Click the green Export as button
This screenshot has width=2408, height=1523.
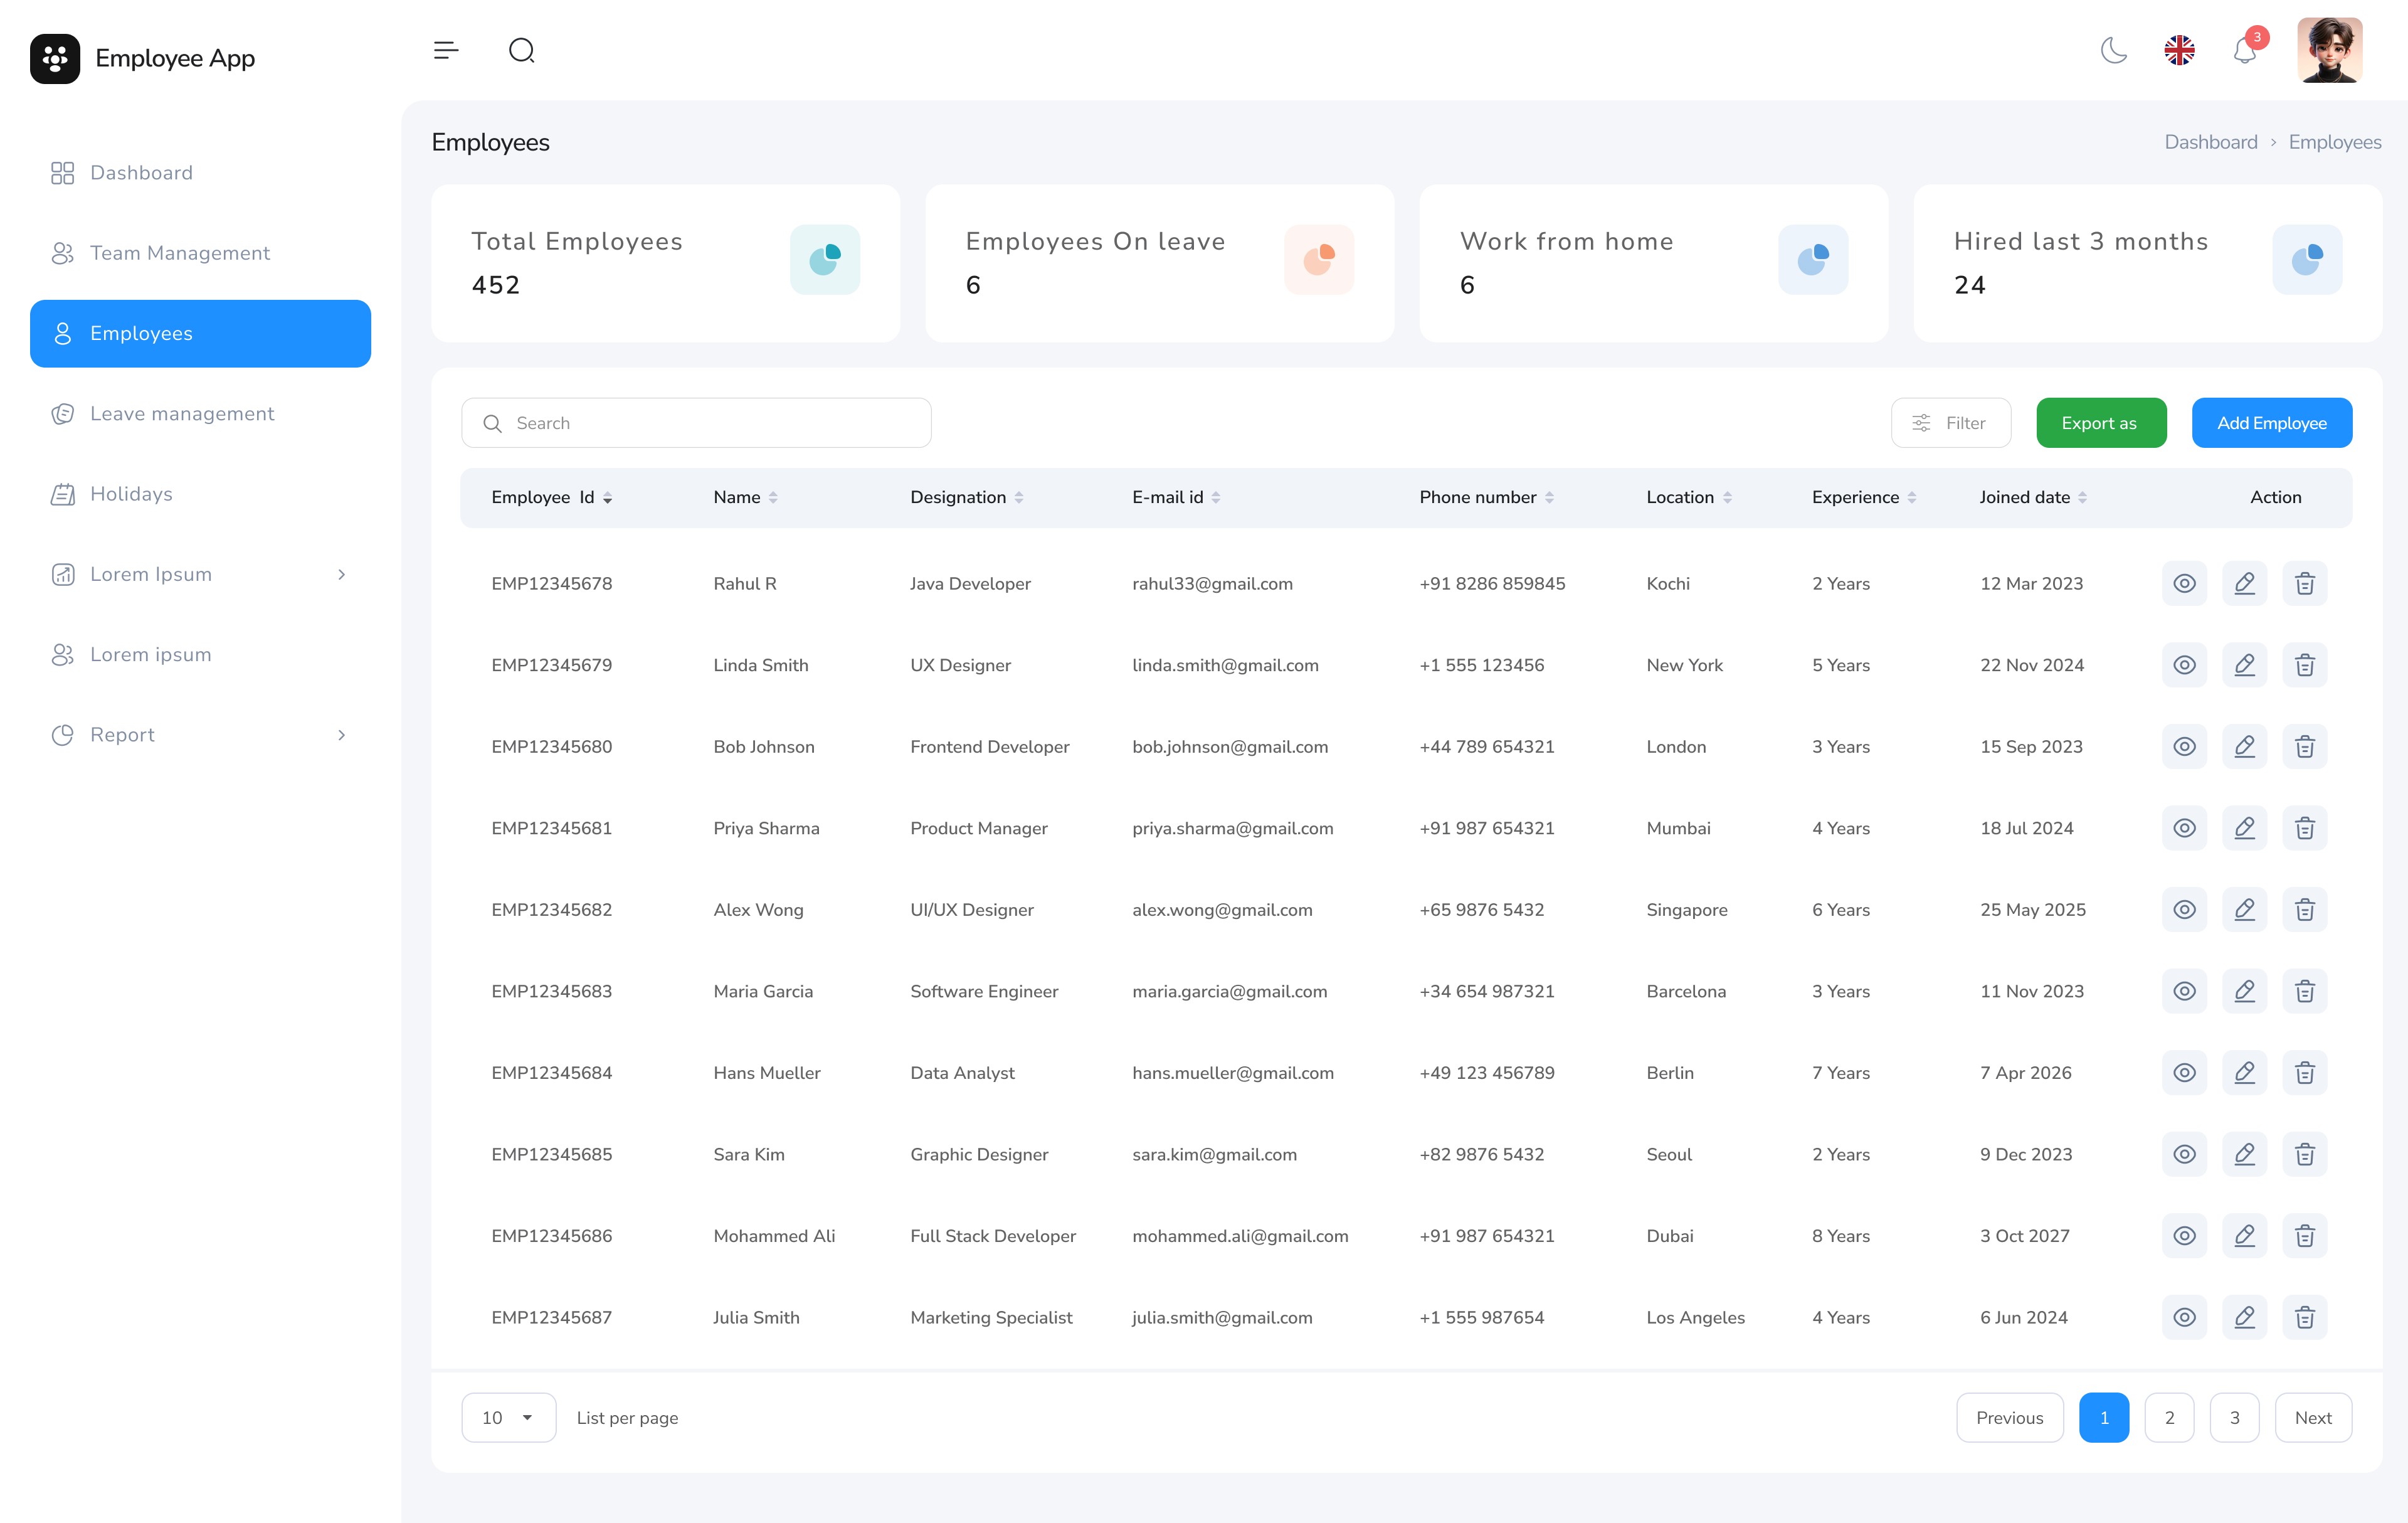tap(2100, 423)
